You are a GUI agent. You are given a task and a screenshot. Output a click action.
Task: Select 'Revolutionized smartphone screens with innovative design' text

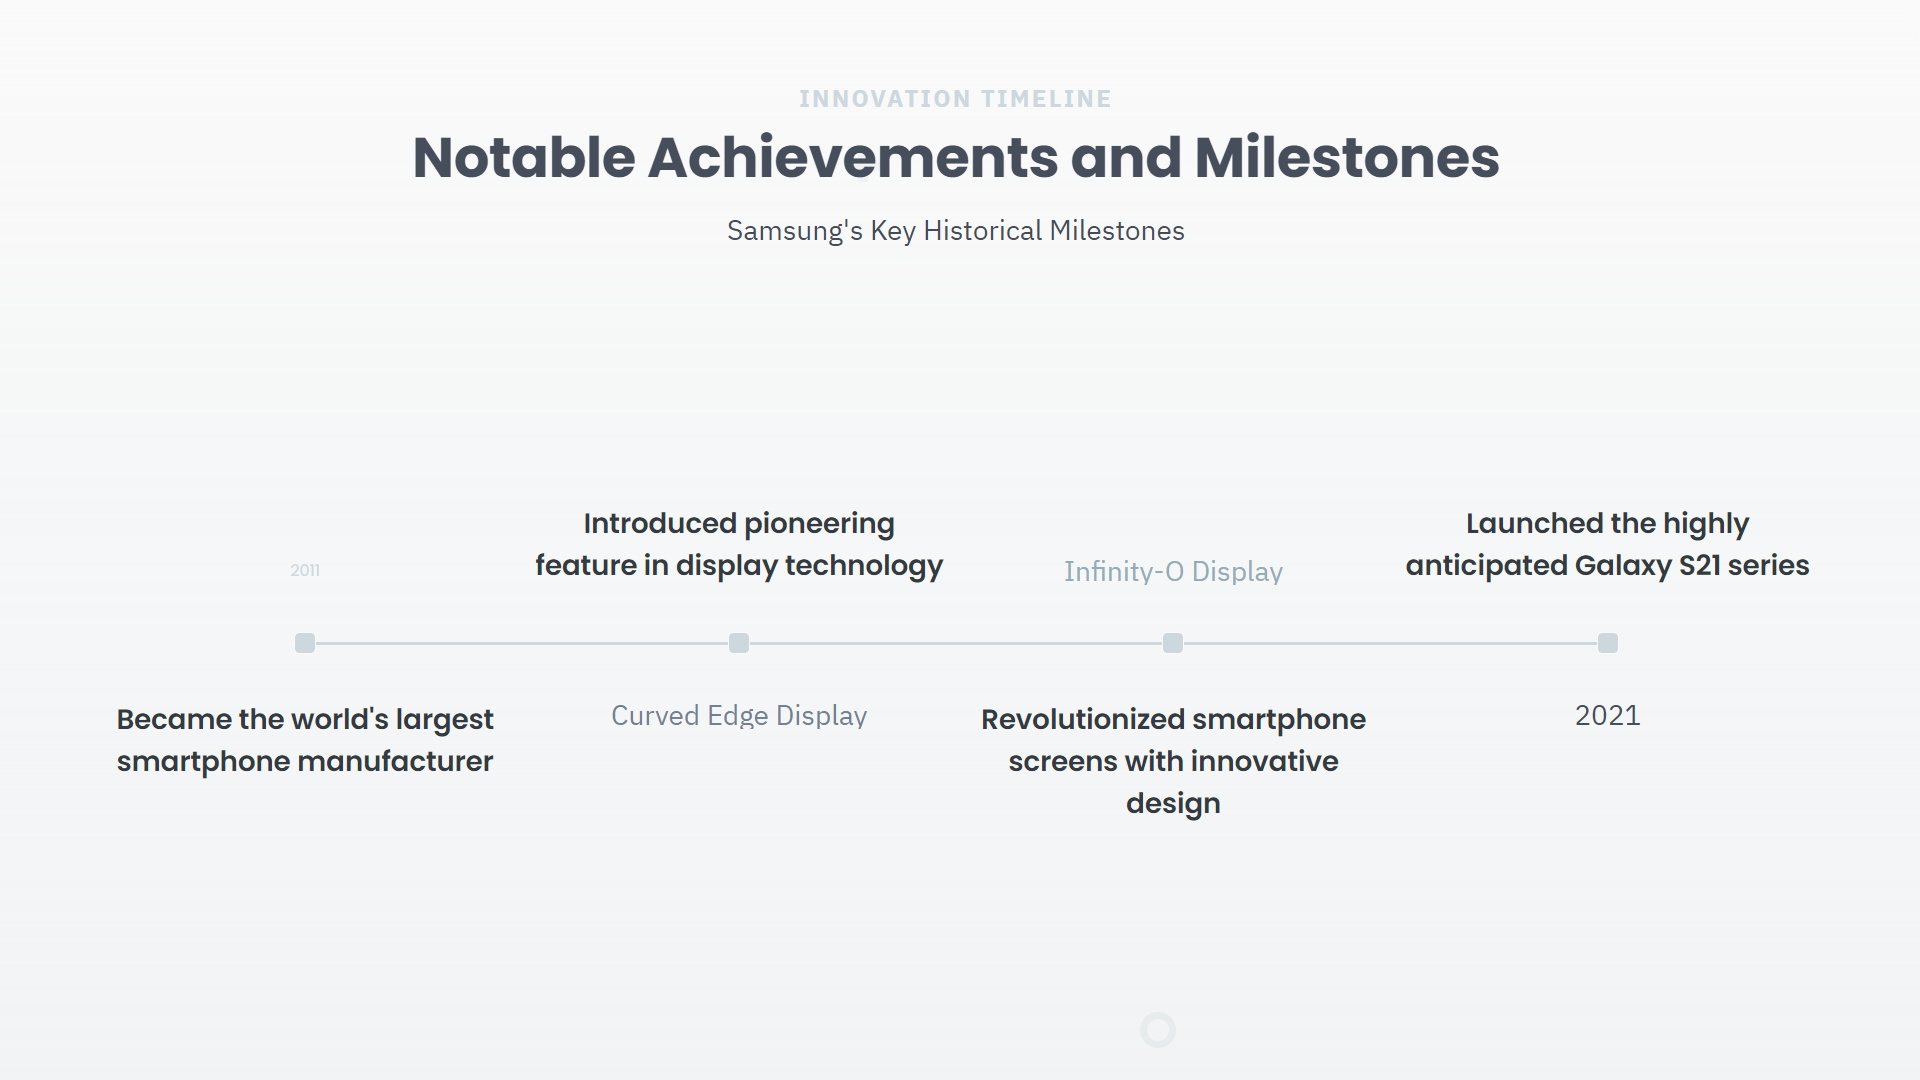1173,761
